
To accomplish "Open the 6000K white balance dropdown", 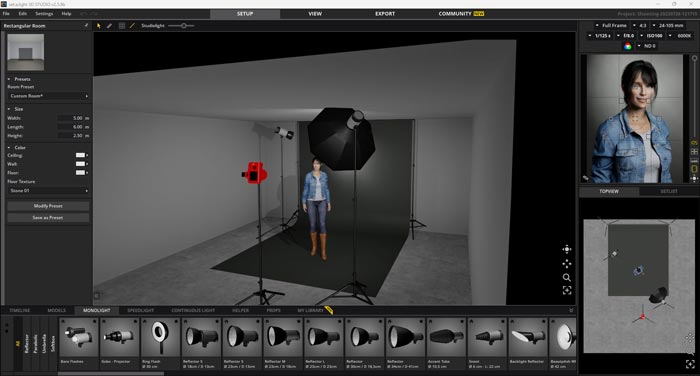I will point(681,36).
